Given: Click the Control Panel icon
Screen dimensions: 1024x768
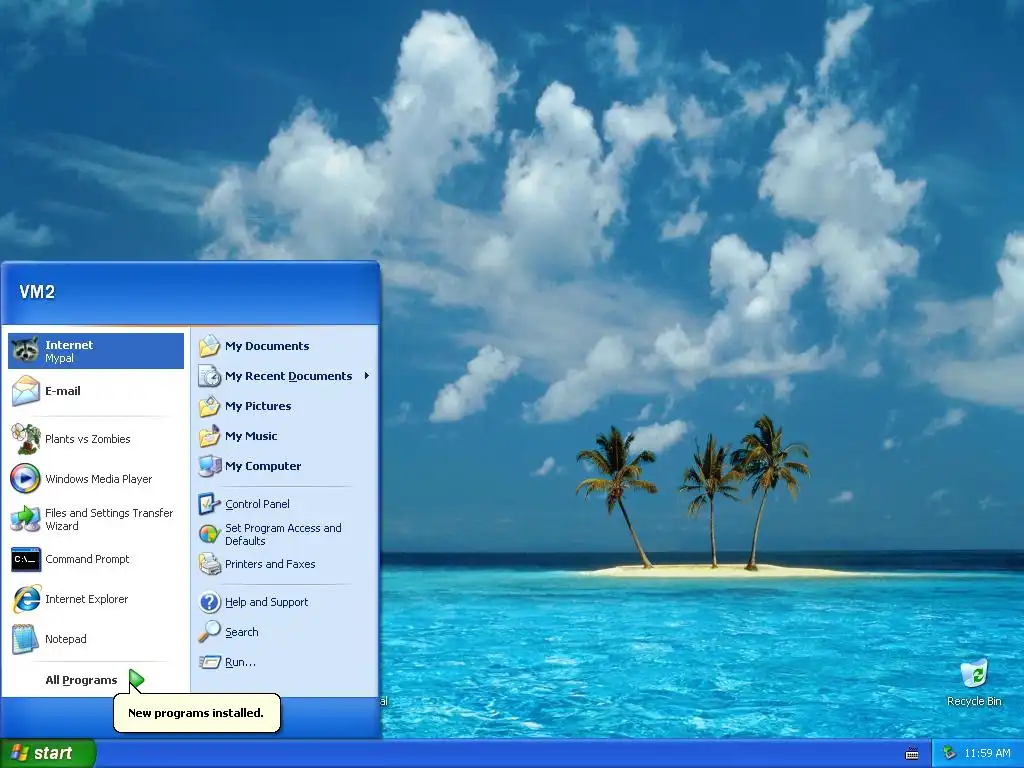Looking at the screenshot, I should pyautogui.click(x=210, y=504).
